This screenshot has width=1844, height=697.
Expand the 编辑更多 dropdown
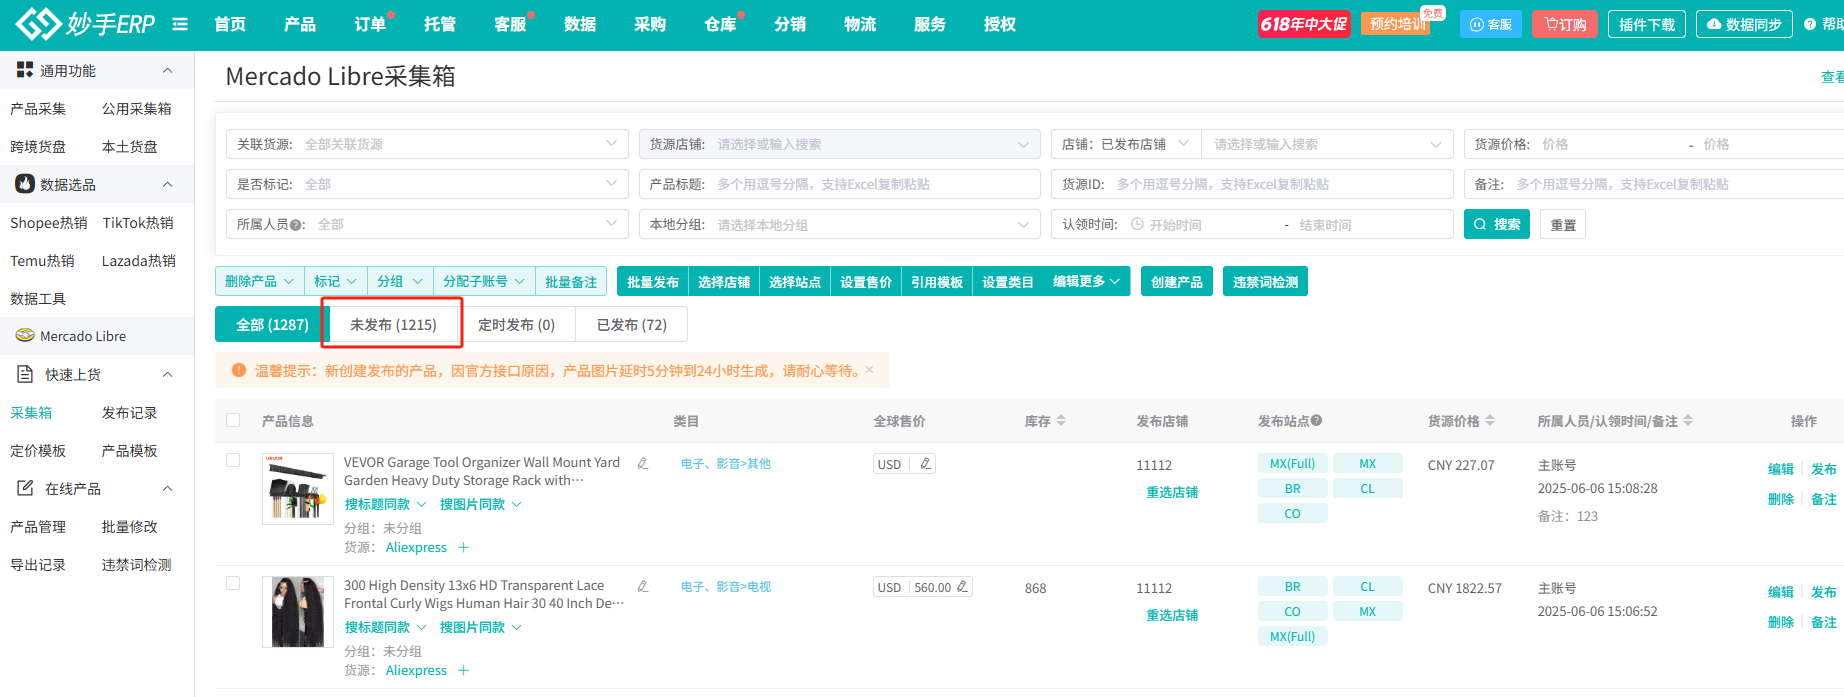tap(1087, 282)
